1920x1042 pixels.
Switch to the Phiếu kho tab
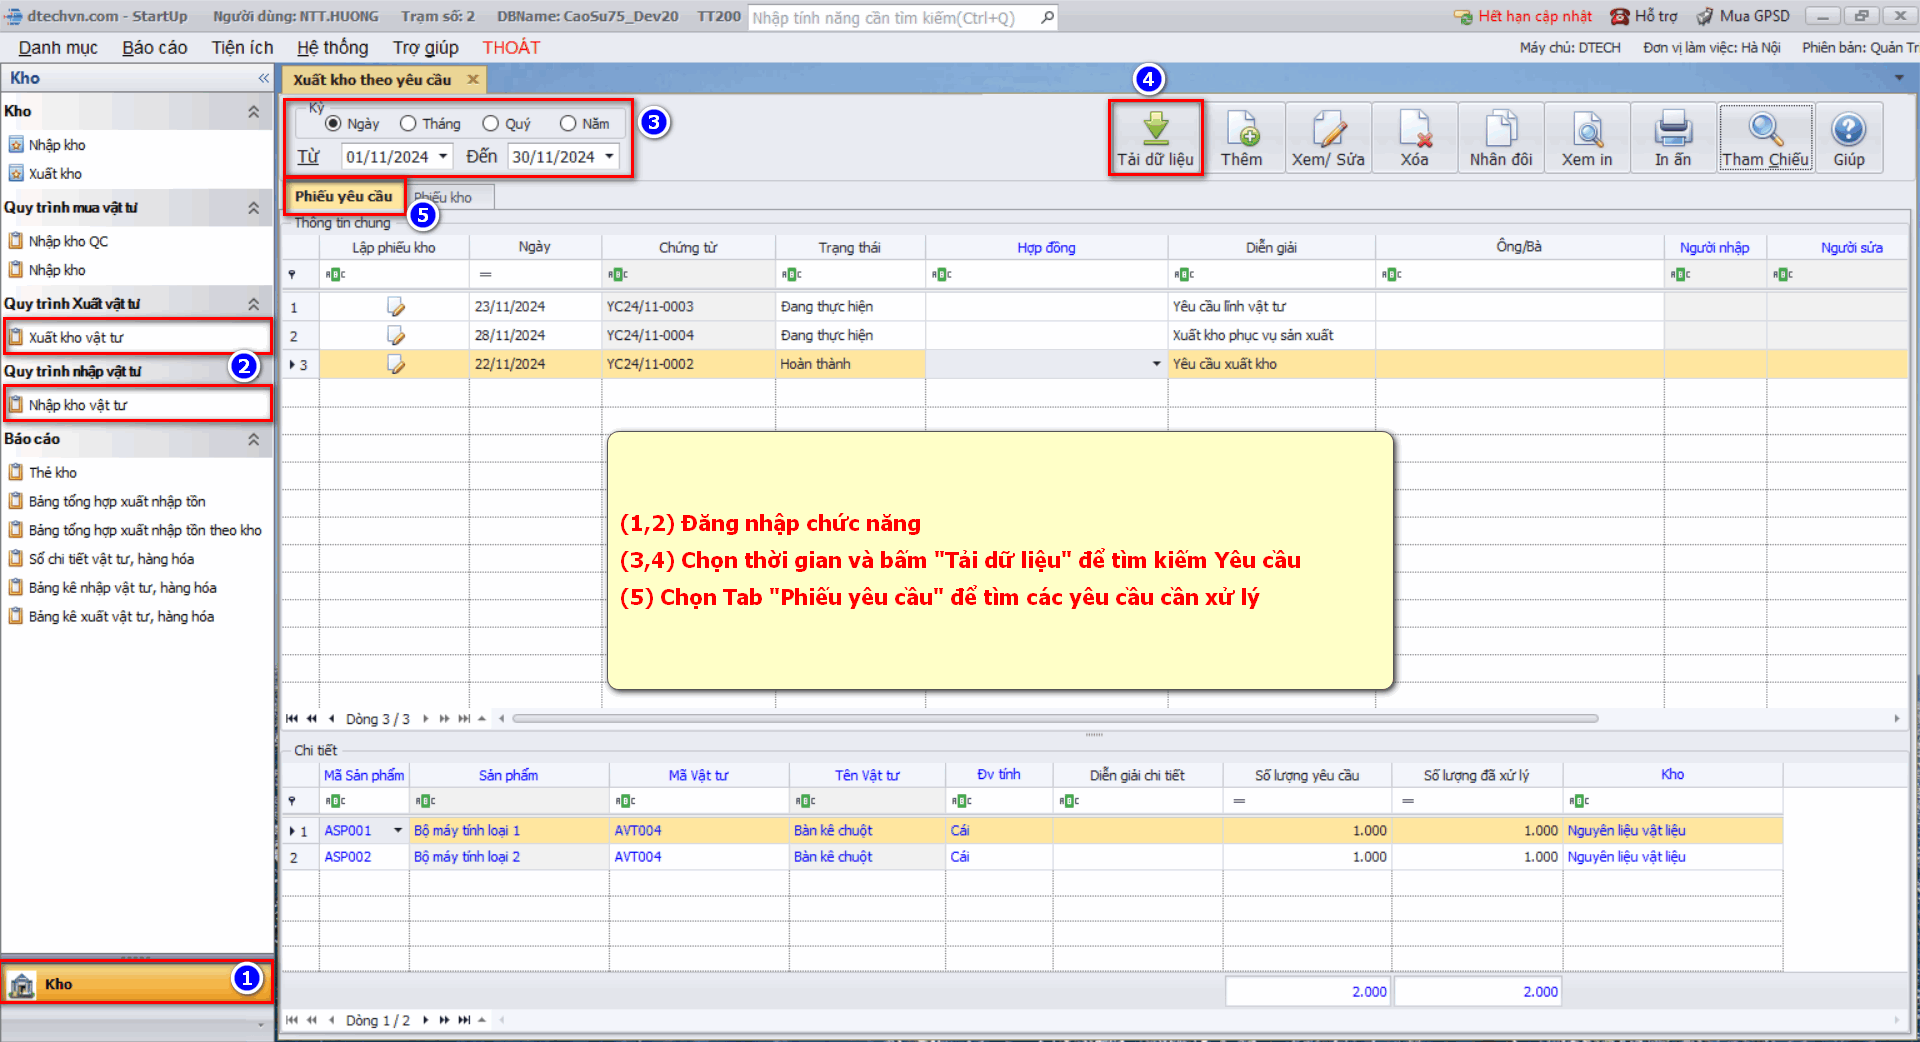[x=447, y=198]
